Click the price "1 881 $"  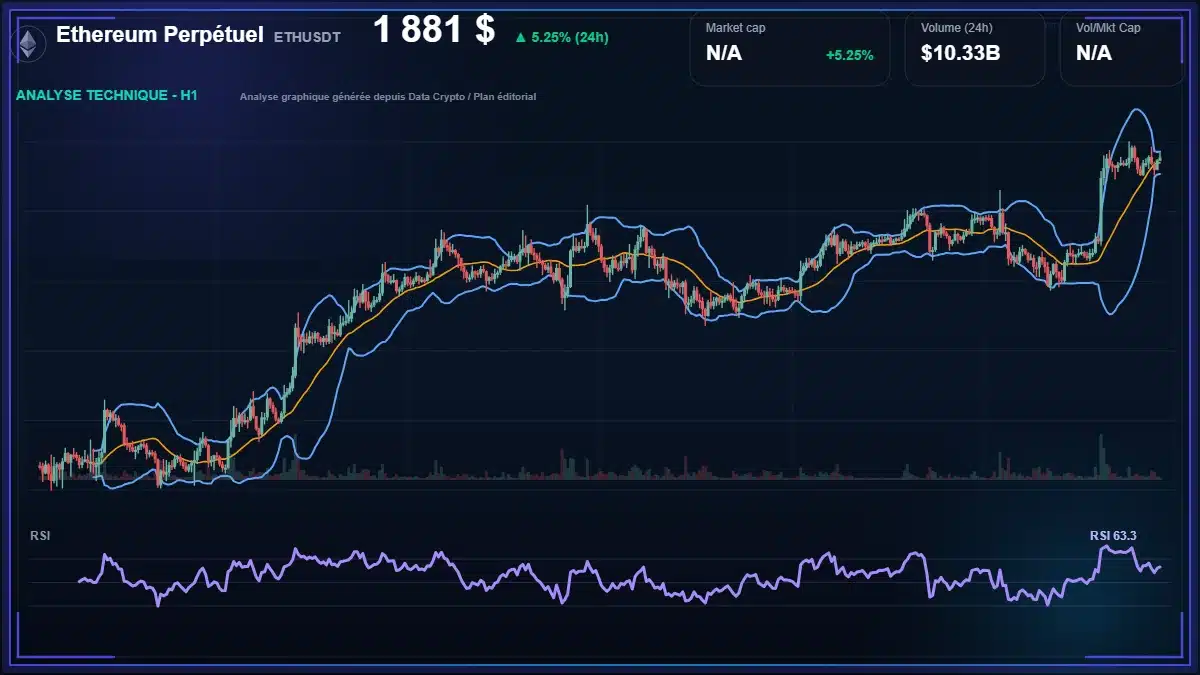pyautogui.click(x=434, y=30)
